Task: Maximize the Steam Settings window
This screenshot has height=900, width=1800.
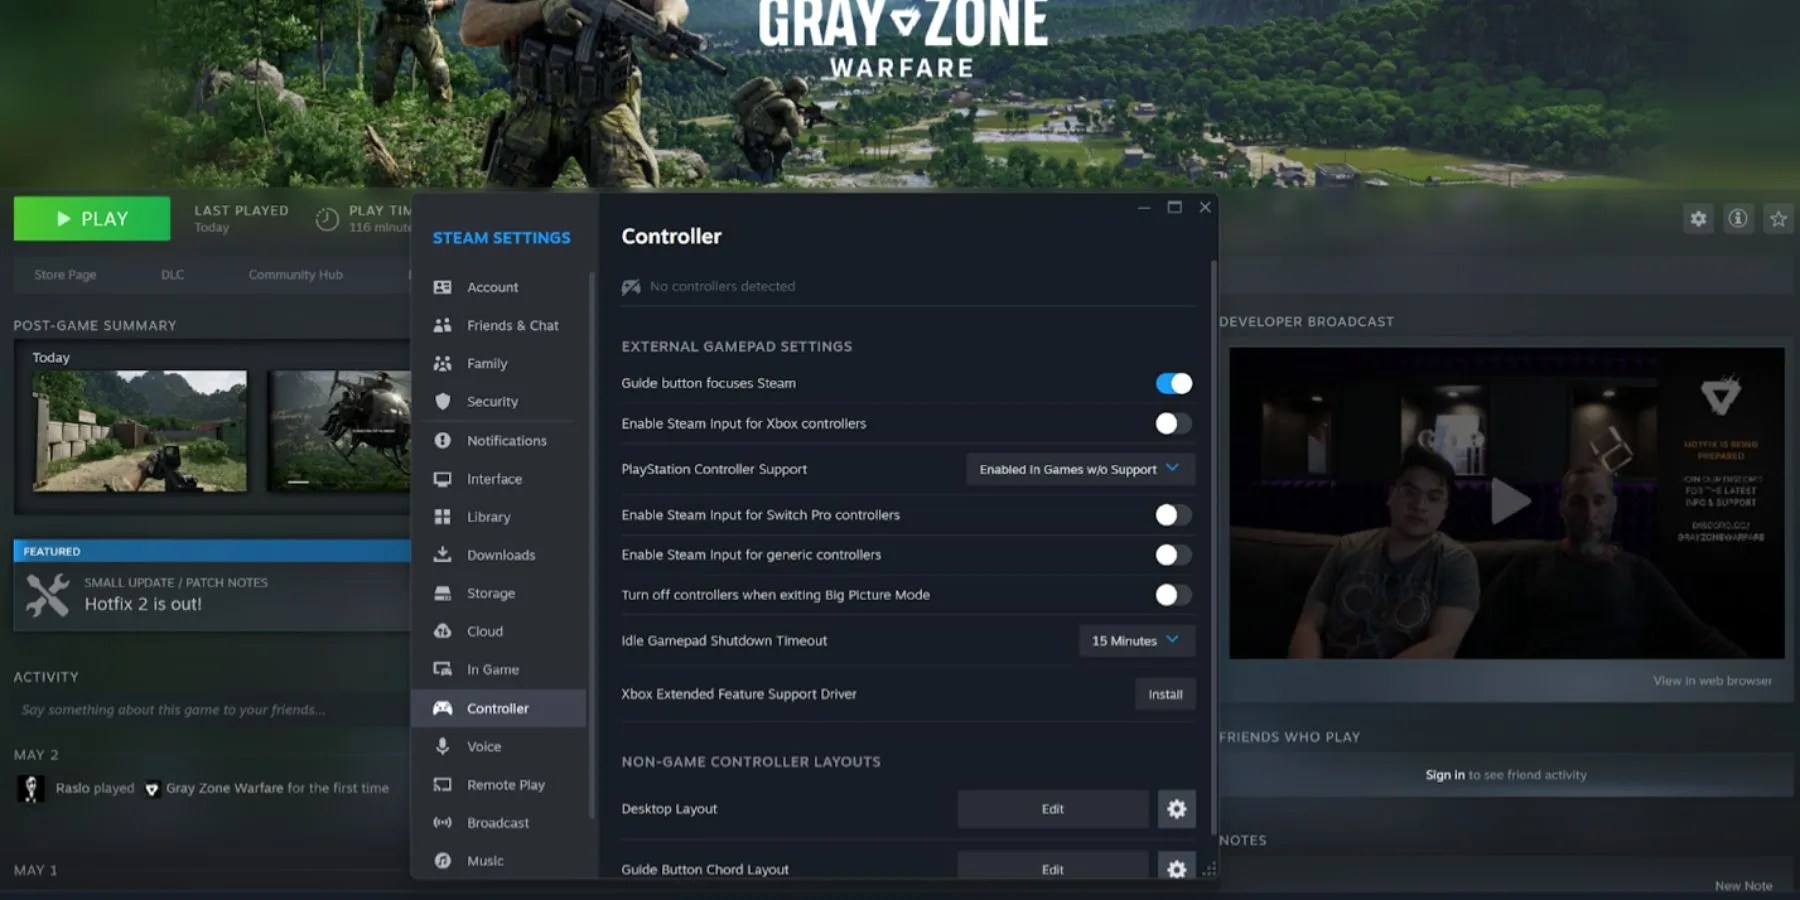Action: 1174,207
